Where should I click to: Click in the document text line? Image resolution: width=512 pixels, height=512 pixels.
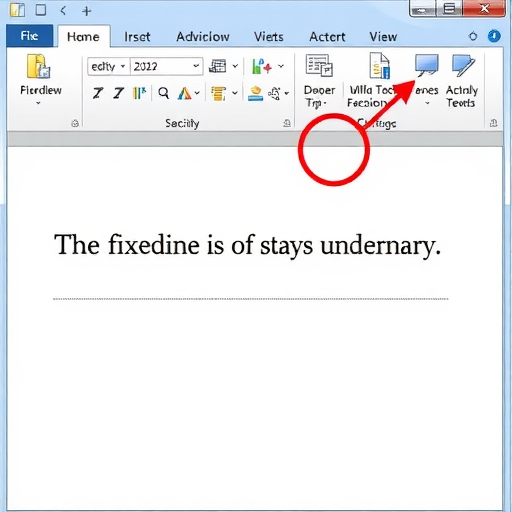(247, 245)
